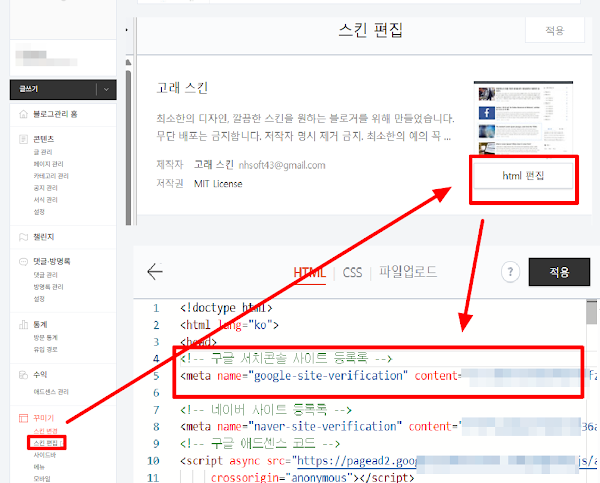This screenshot has width=600, height=483.
Task: Go back with the left arrow icon
Action: [x=155, y=272]
